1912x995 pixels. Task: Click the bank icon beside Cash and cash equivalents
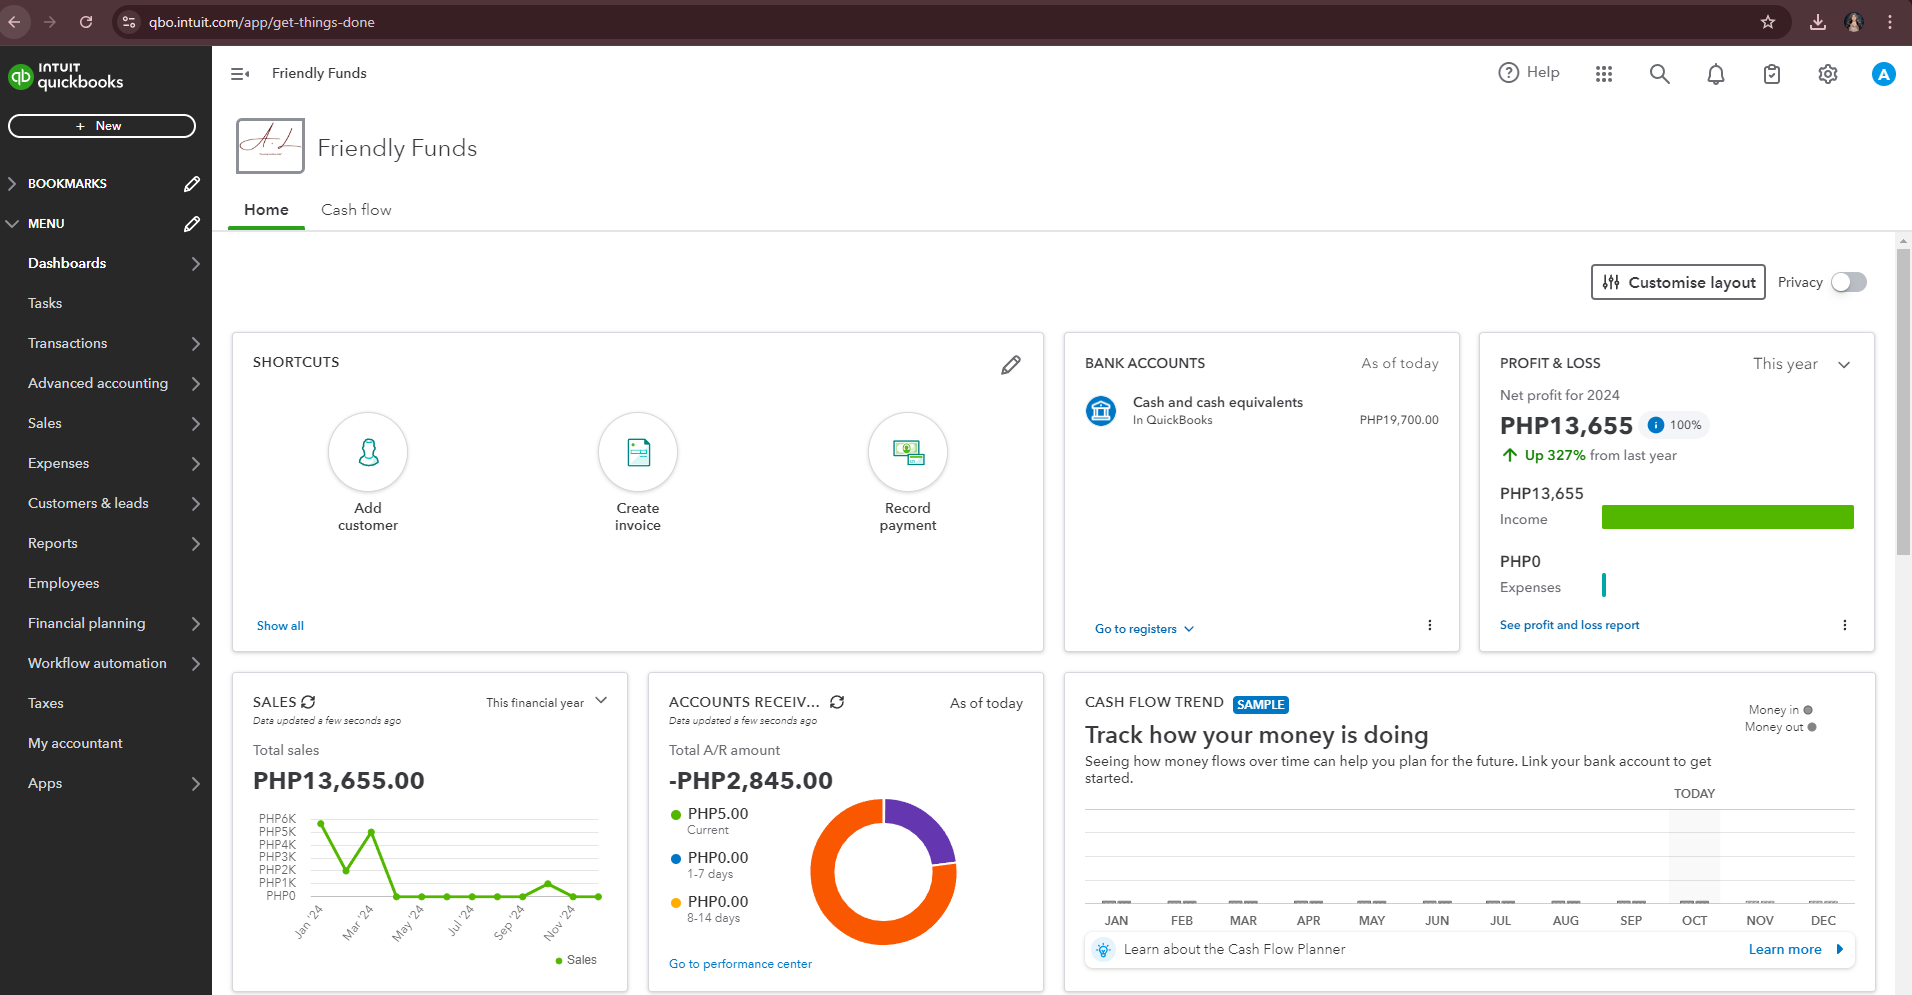tap(1101, 411)
